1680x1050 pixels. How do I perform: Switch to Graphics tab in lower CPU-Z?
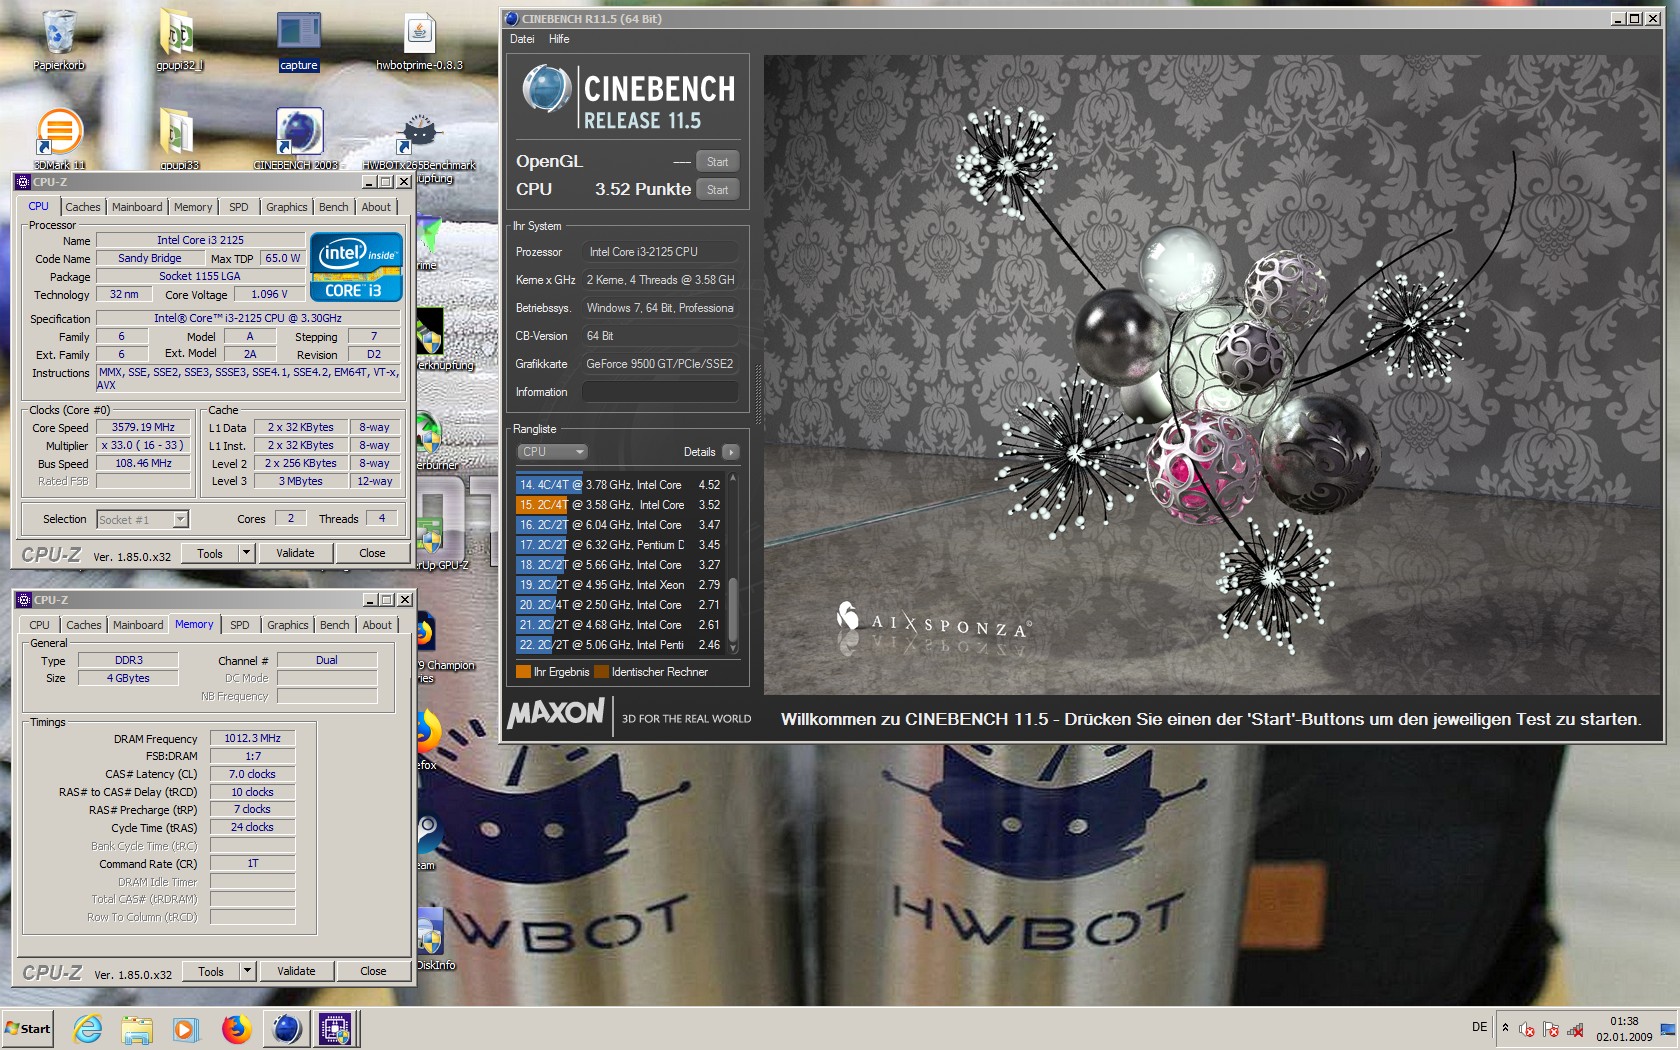[288, 625]
